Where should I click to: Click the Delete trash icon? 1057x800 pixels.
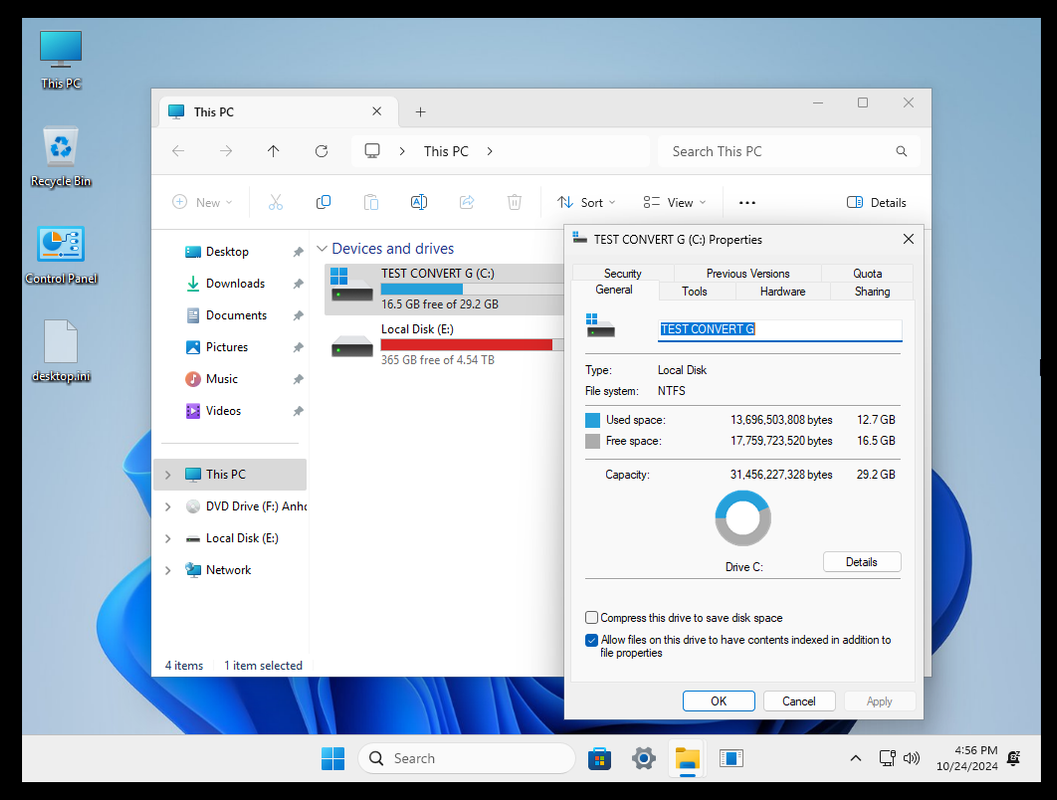[514, 202]
